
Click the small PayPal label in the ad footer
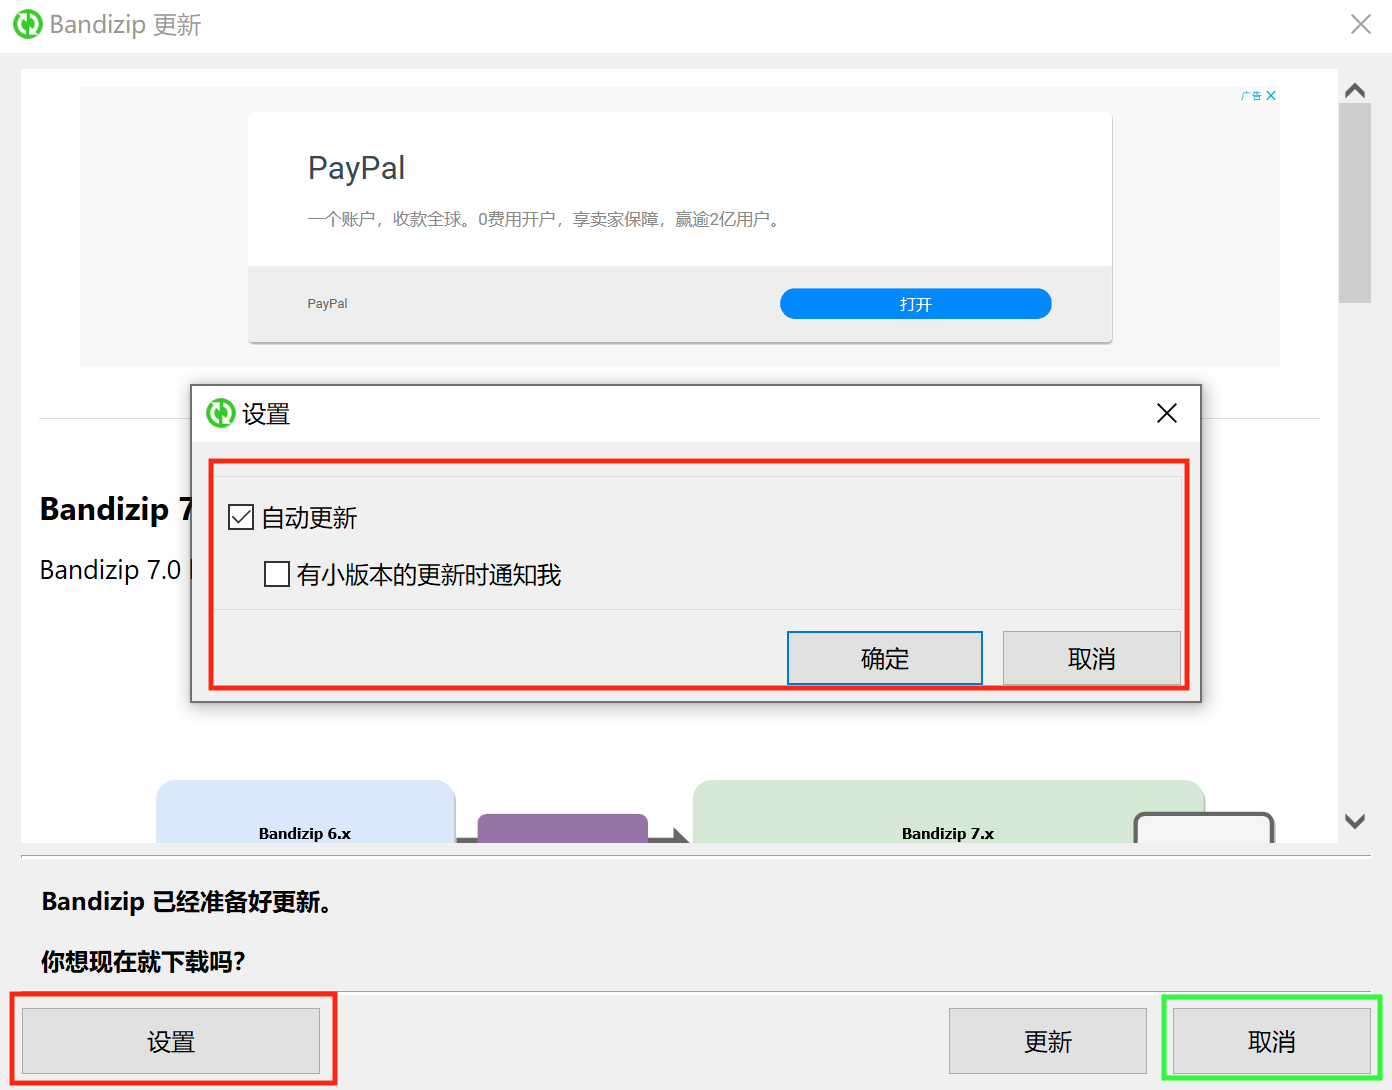point(327,304)
